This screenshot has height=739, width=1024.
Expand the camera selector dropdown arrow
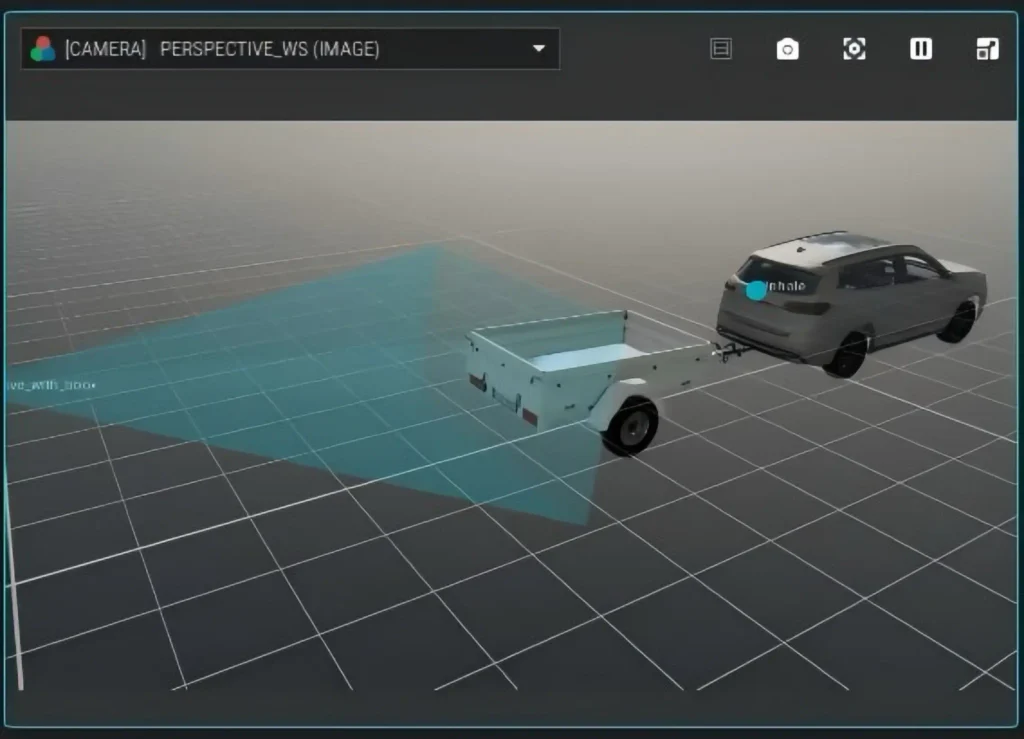tap(539, 48)
